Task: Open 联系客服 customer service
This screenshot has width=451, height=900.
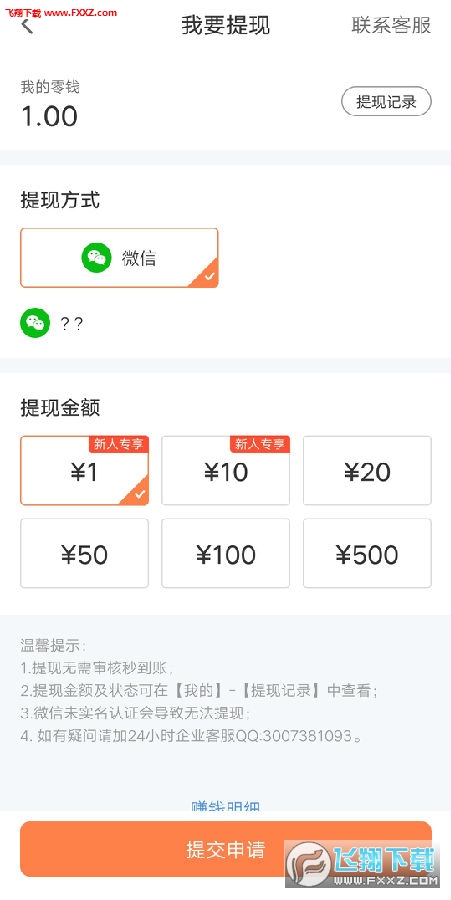Action: 391,25
